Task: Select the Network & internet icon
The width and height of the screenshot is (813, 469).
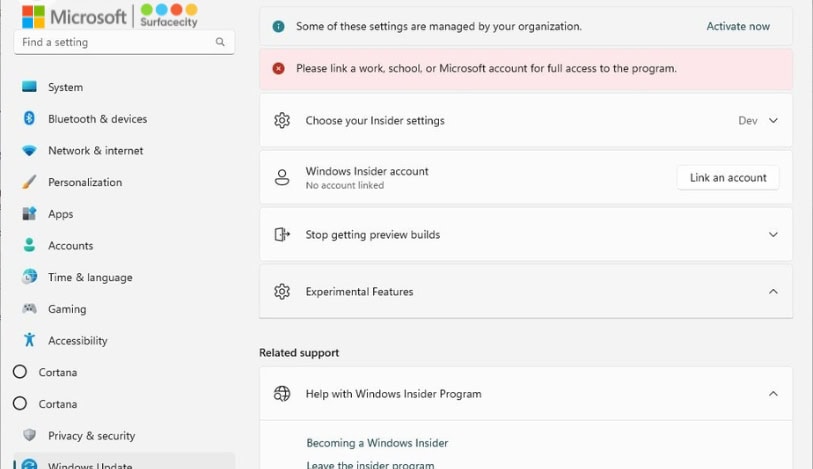Action: [x=29, y=151]
